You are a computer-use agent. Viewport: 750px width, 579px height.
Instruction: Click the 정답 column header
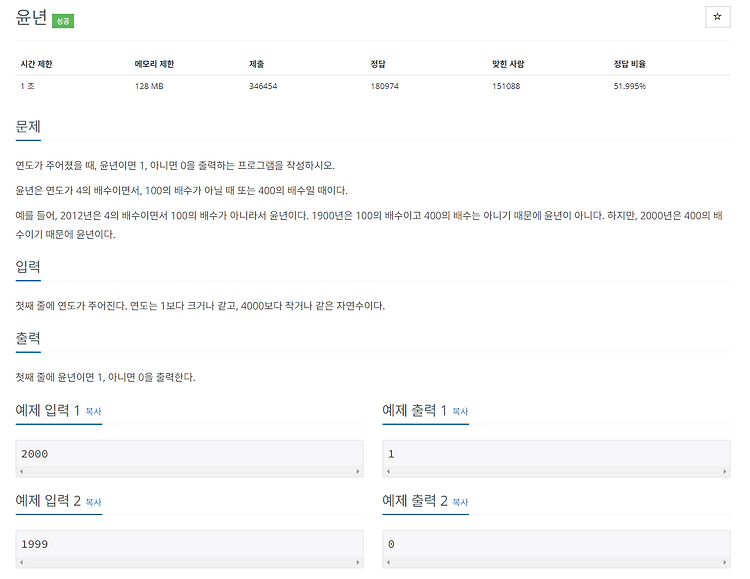pos(378,64)
